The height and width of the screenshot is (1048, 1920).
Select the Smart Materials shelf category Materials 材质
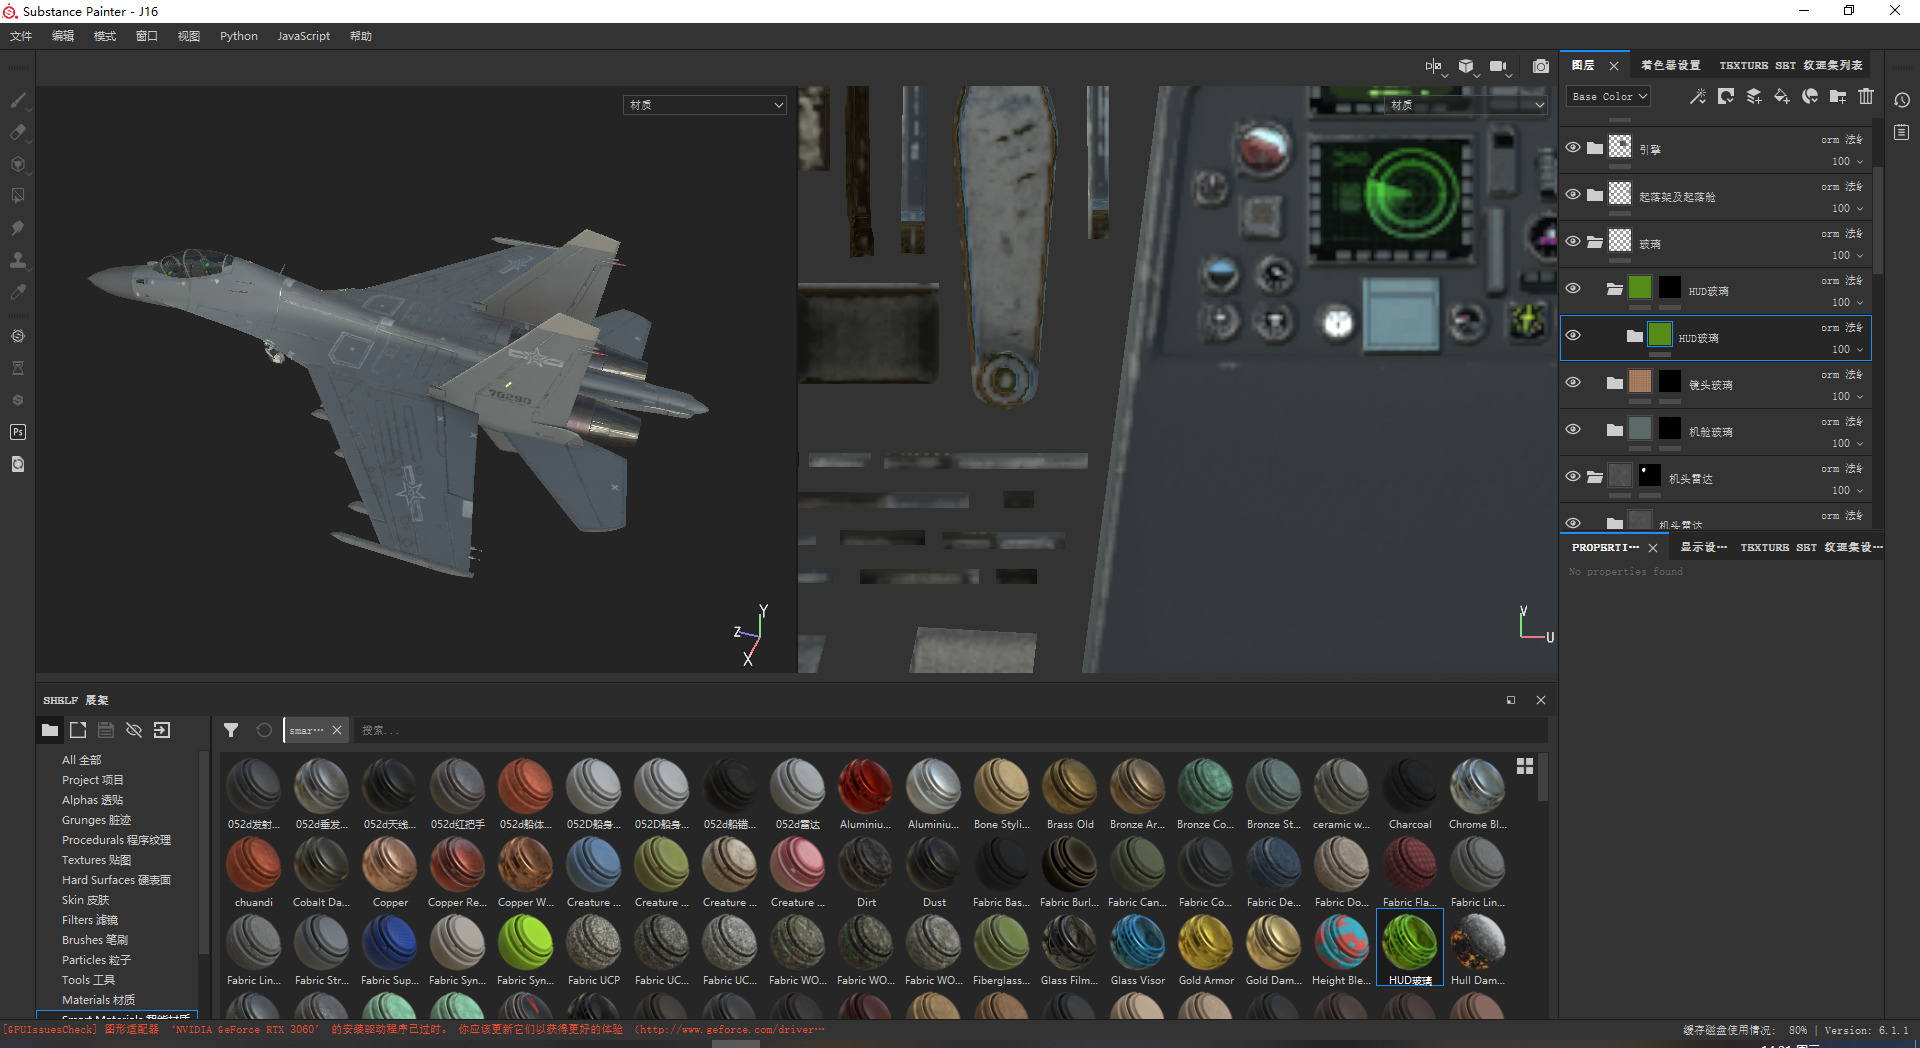click(98, 1000)
